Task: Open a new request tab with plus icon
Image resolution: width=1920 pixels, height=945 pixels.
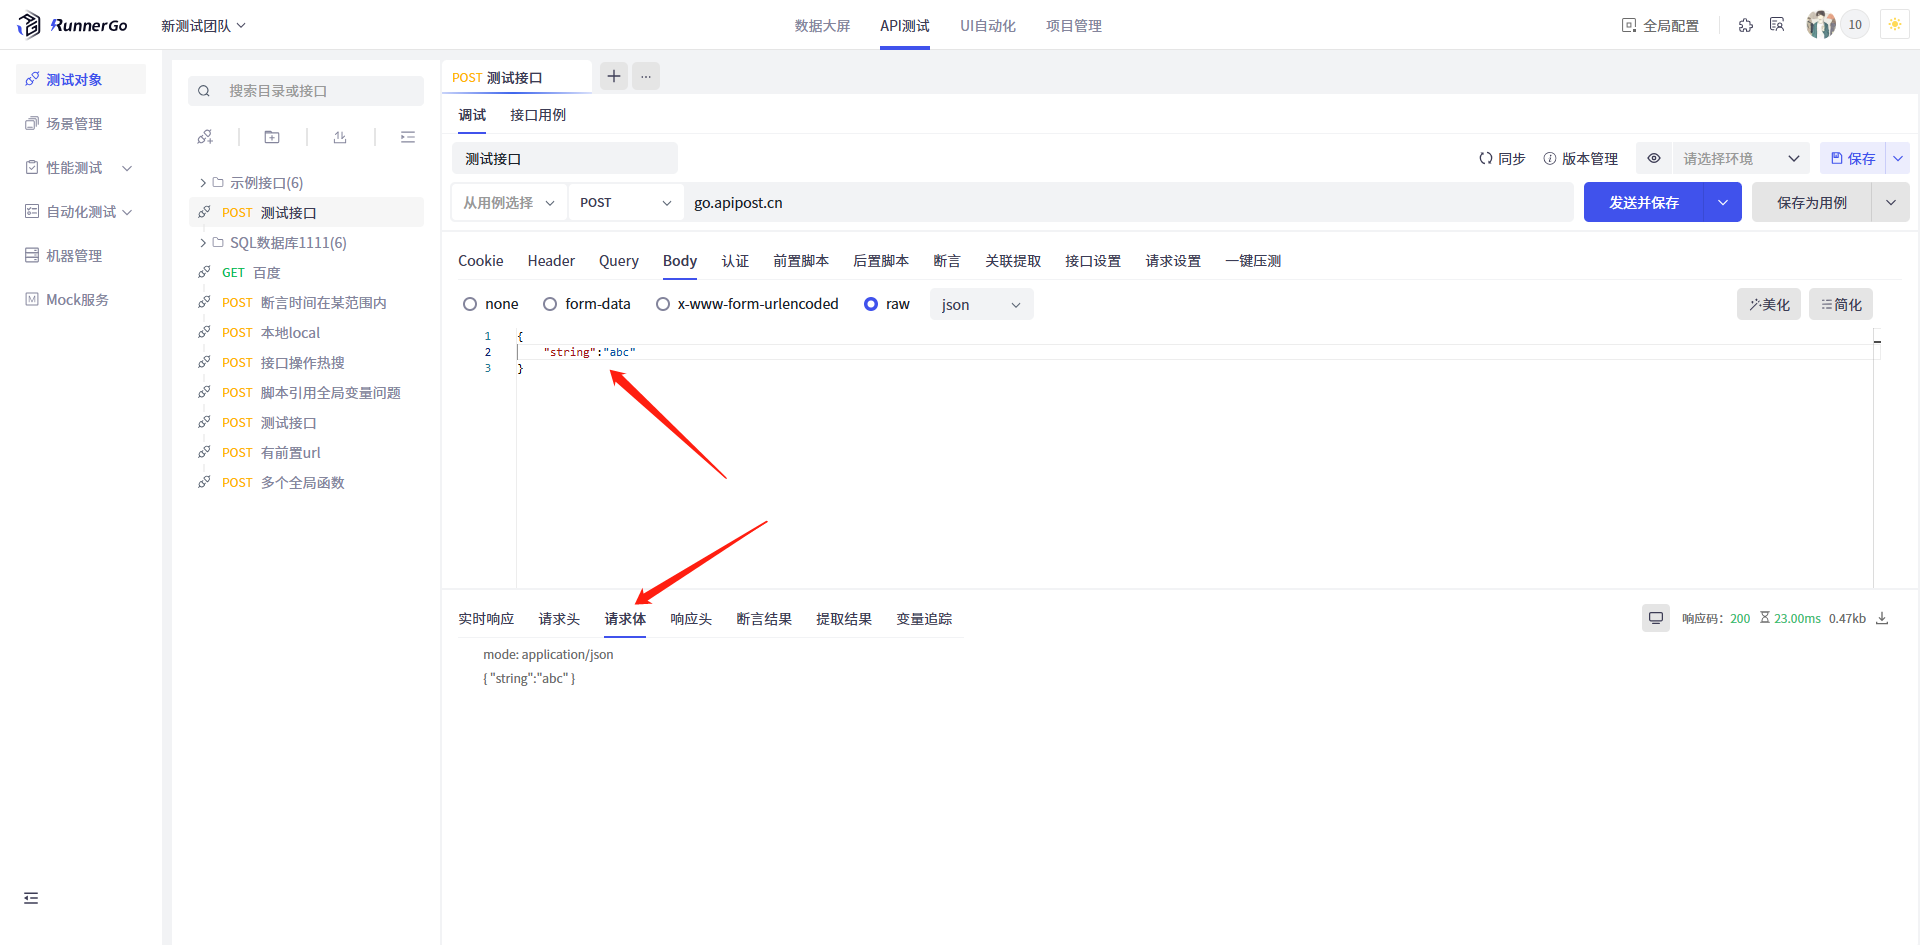Action: tap(614, 76)
